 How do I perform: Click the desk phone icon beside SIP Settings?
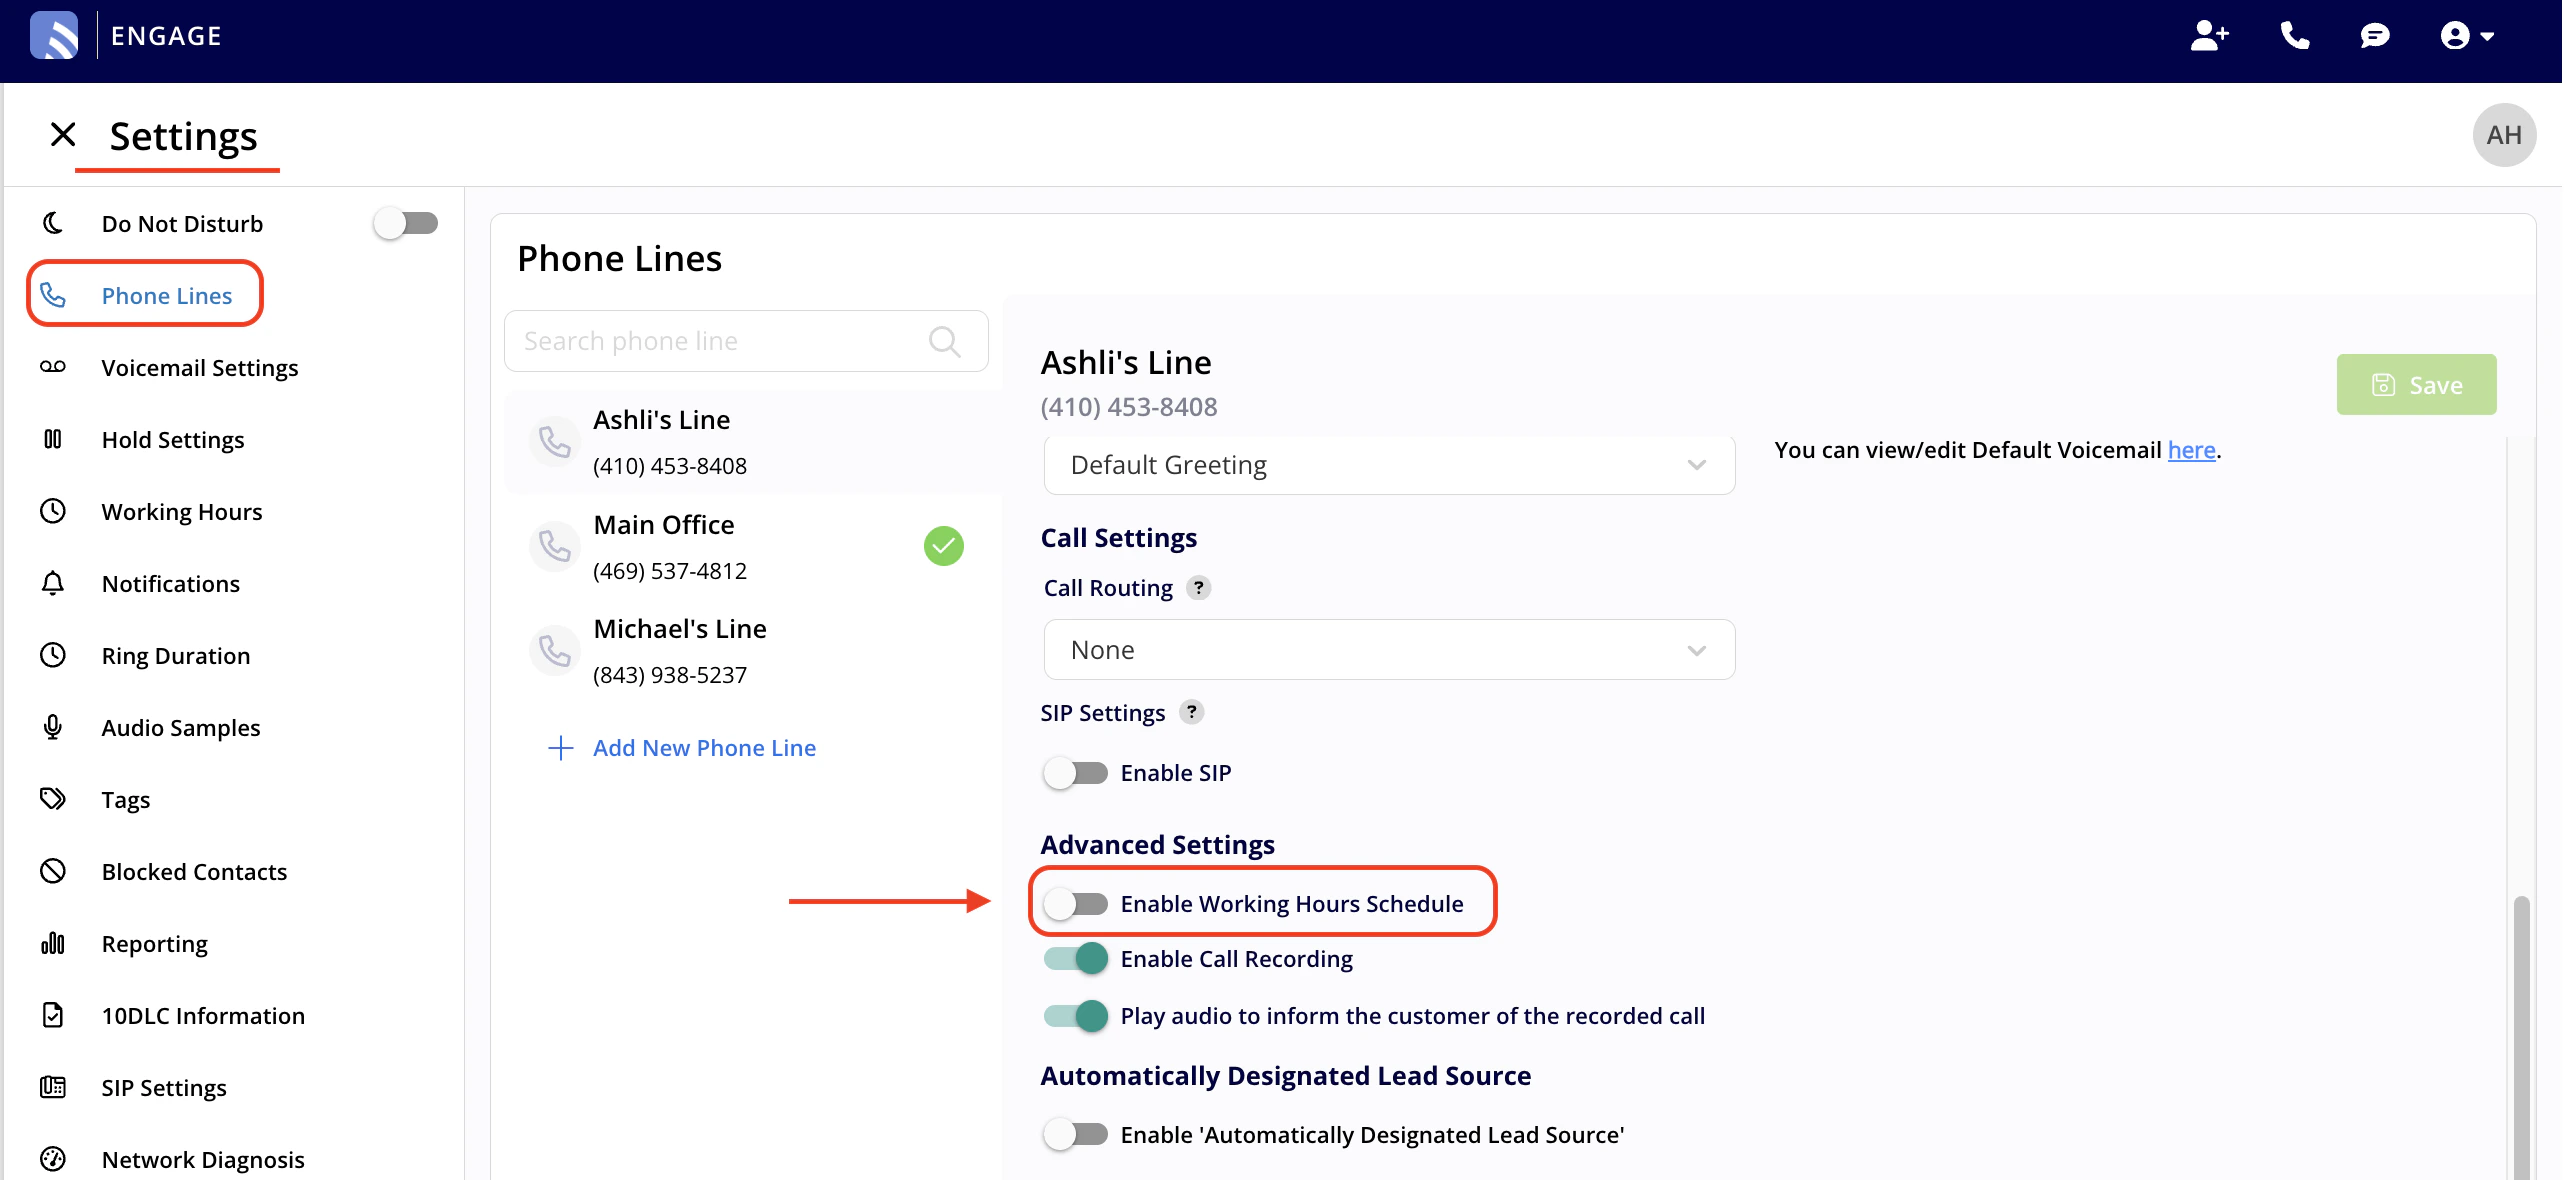point(53,1087)
